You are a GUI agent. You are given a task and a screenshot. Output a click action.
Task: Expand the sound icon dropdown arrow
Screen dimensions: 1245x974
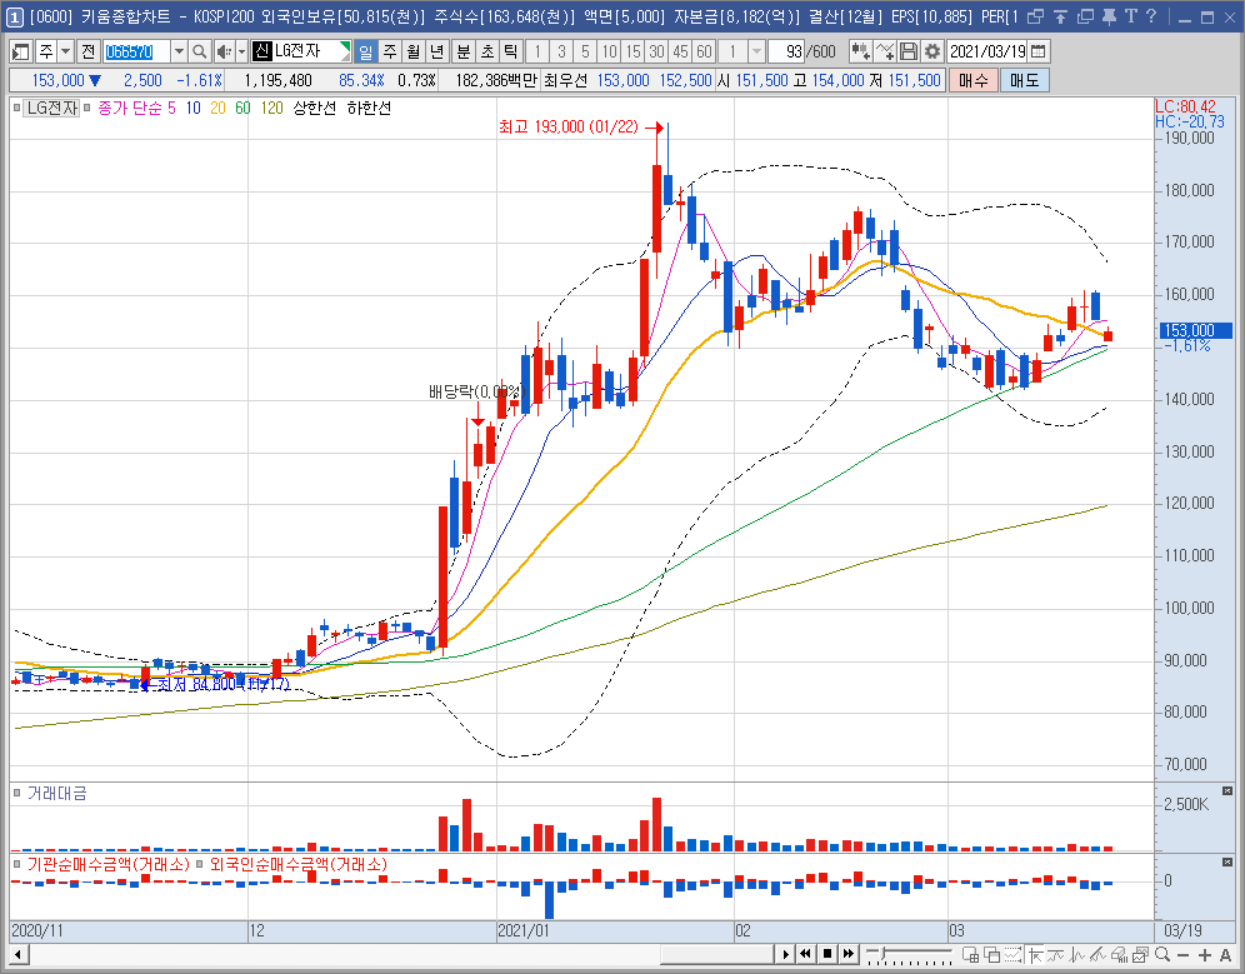241,51
